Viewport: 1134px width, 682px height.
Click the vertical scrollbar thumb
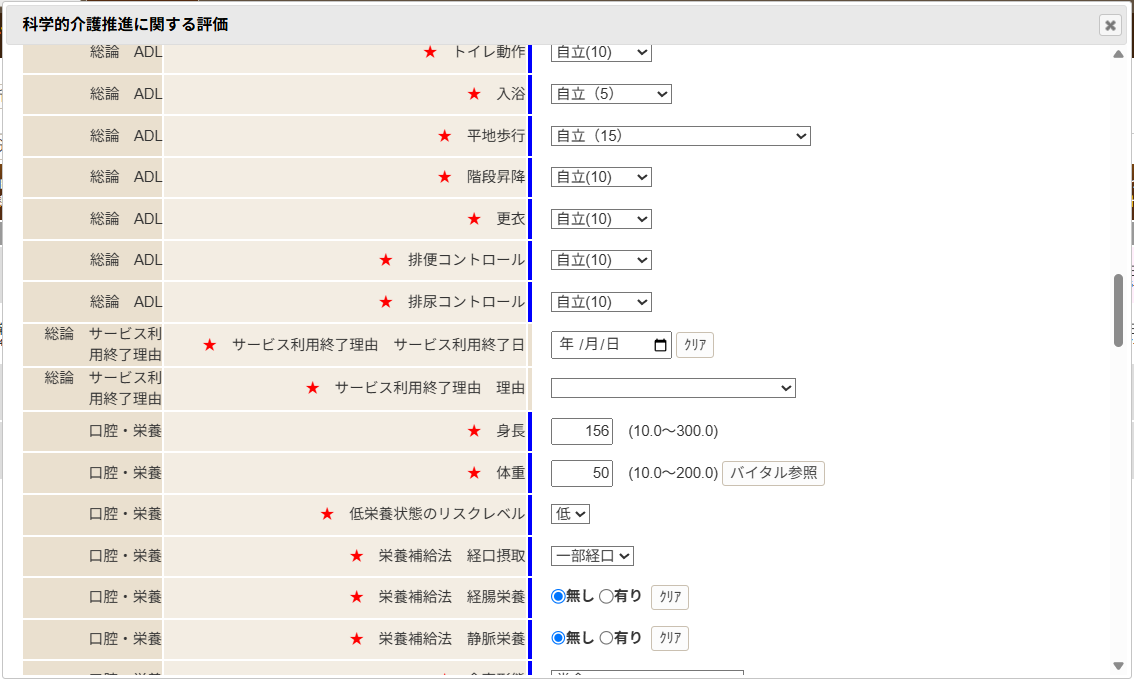point(1118,310)
